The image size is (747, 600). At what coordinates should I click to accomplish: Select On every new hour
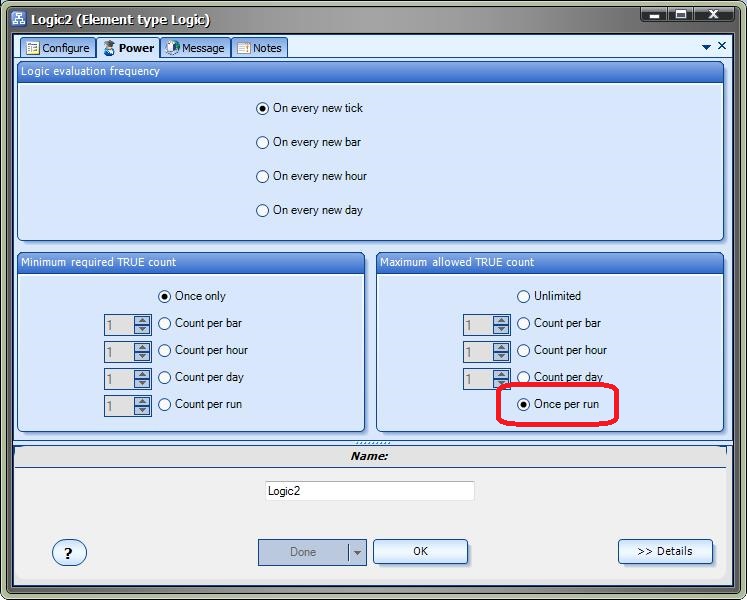click(x=311, y=176)
